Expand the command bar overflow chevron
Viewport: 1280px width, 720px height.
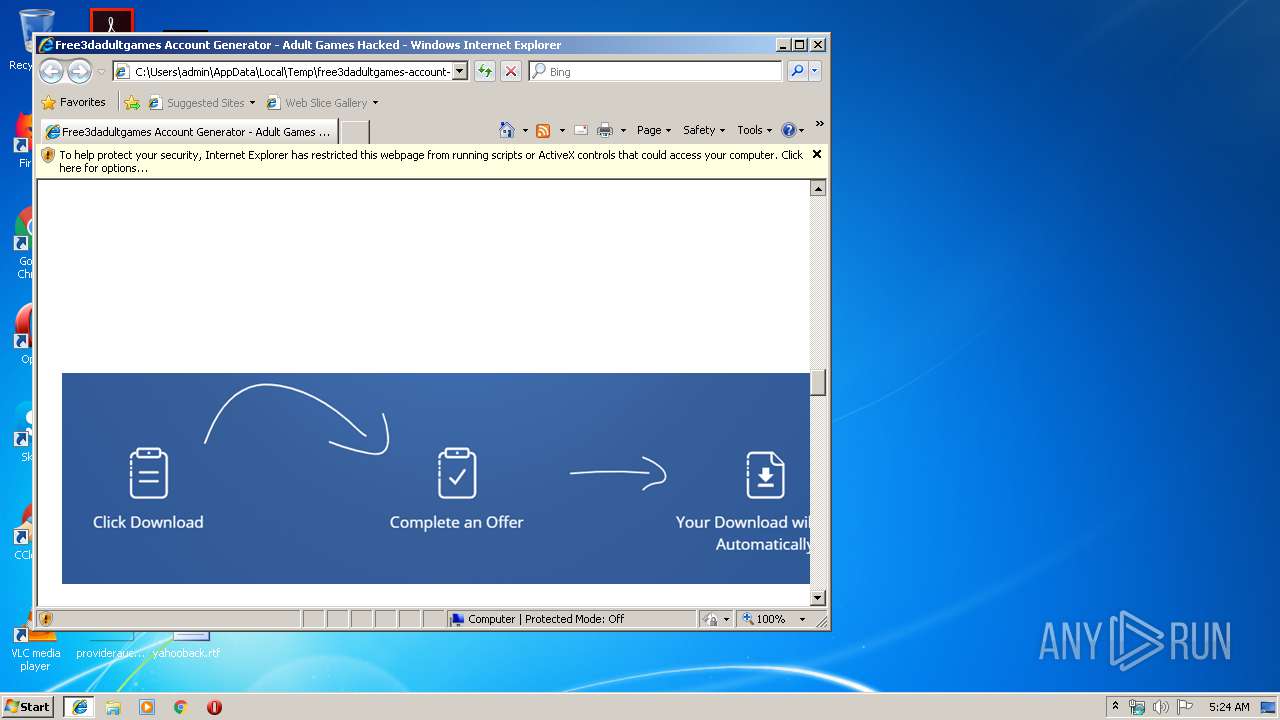tap(819, 125)
